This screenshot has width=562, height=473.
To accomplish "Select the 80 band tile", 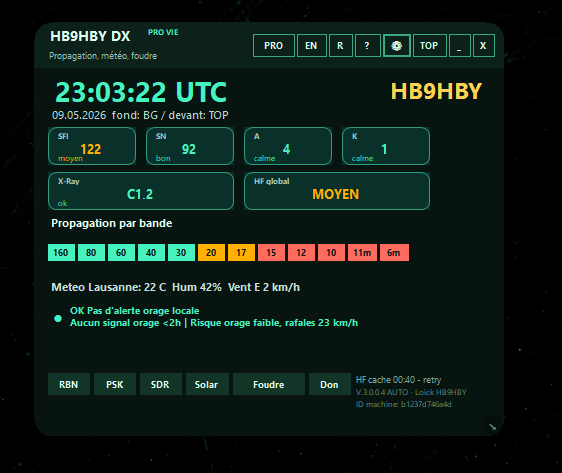I will coord(91,253).
